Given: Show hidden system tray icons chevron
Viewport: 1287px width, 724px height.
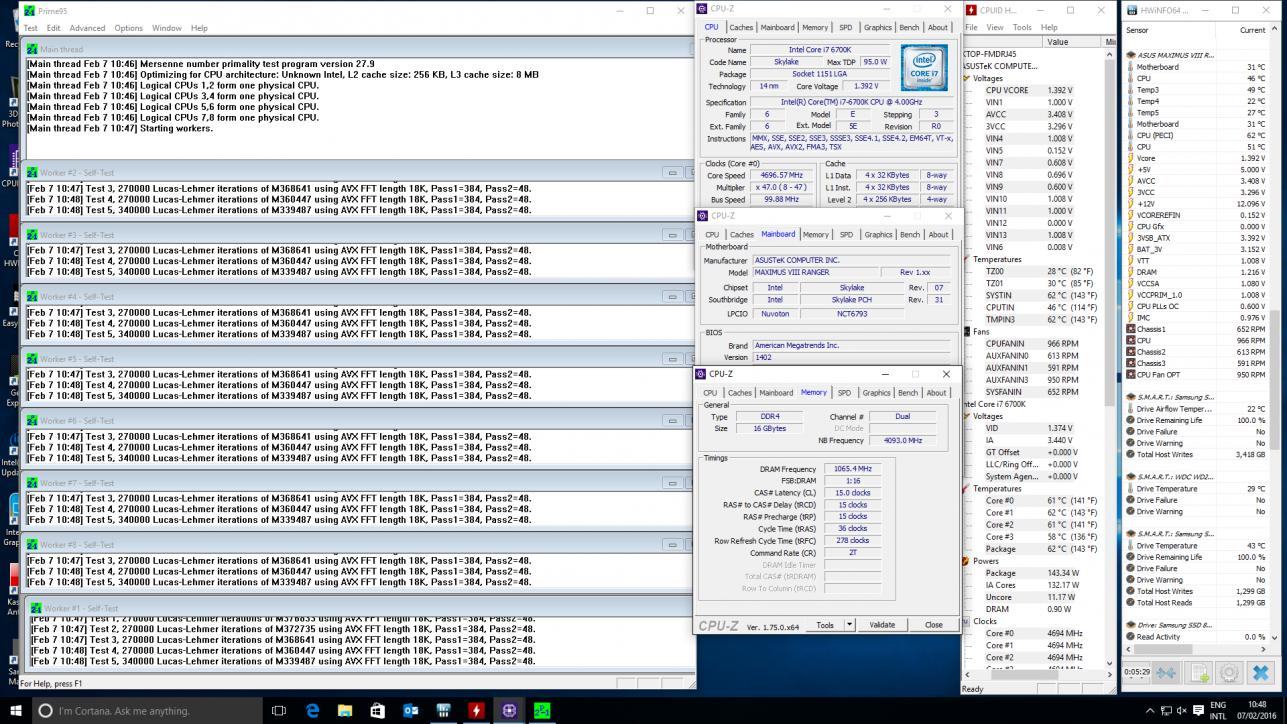Looking at the screenshot, I should [x=1148, y=711].
